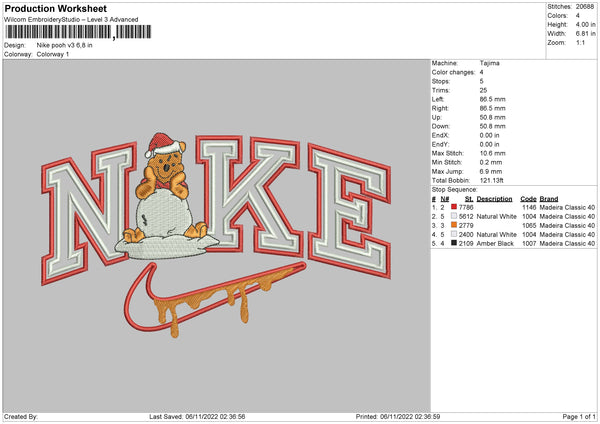Screen dimensions: 600x424
Task: Click the 'EndX:' label
Action: pos(440,135)
